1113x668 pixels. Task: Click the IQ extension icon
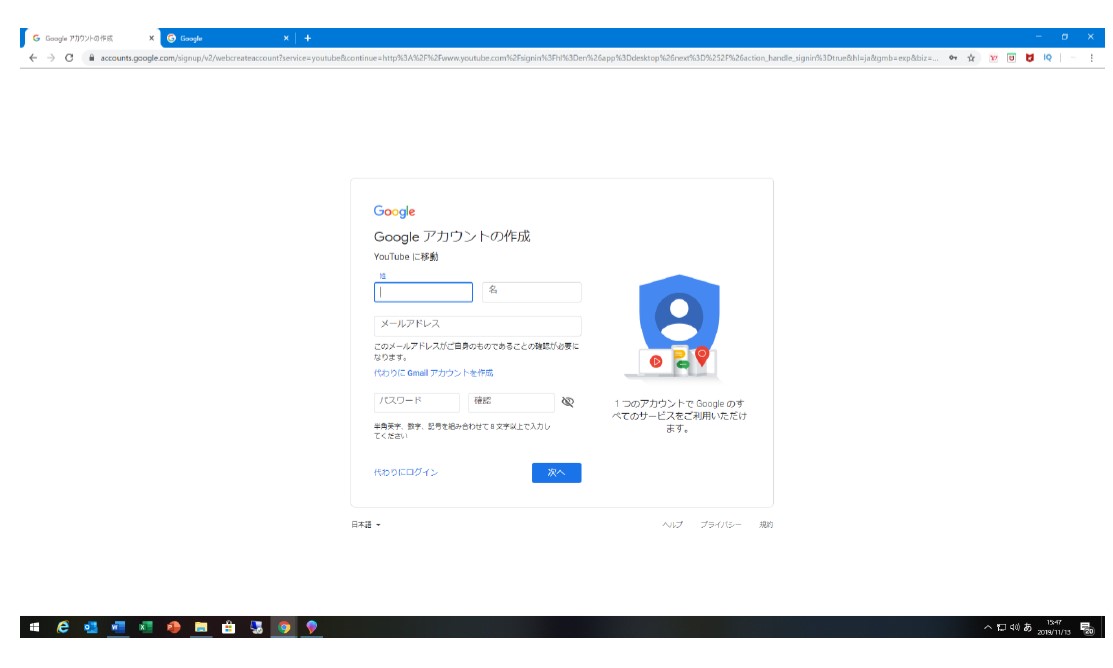point(1047,58)
